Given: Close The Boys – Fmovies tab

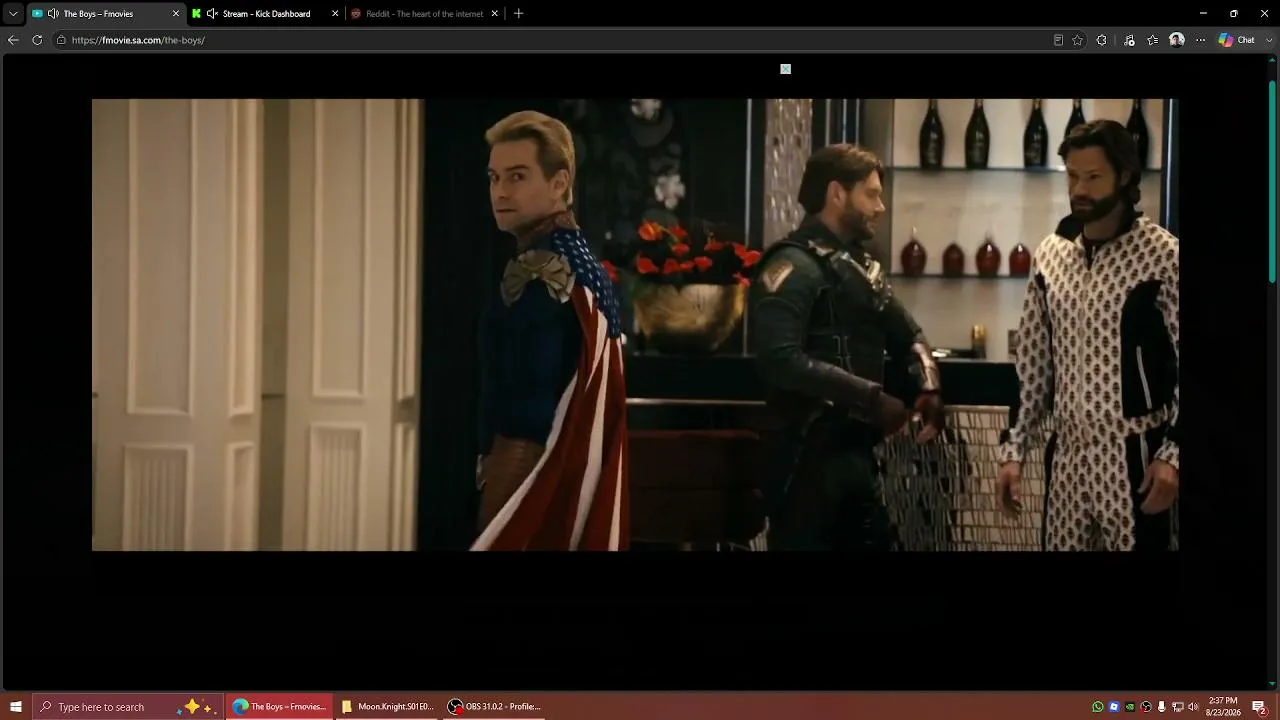Looking at the screenshot, I should coord(176,14).
